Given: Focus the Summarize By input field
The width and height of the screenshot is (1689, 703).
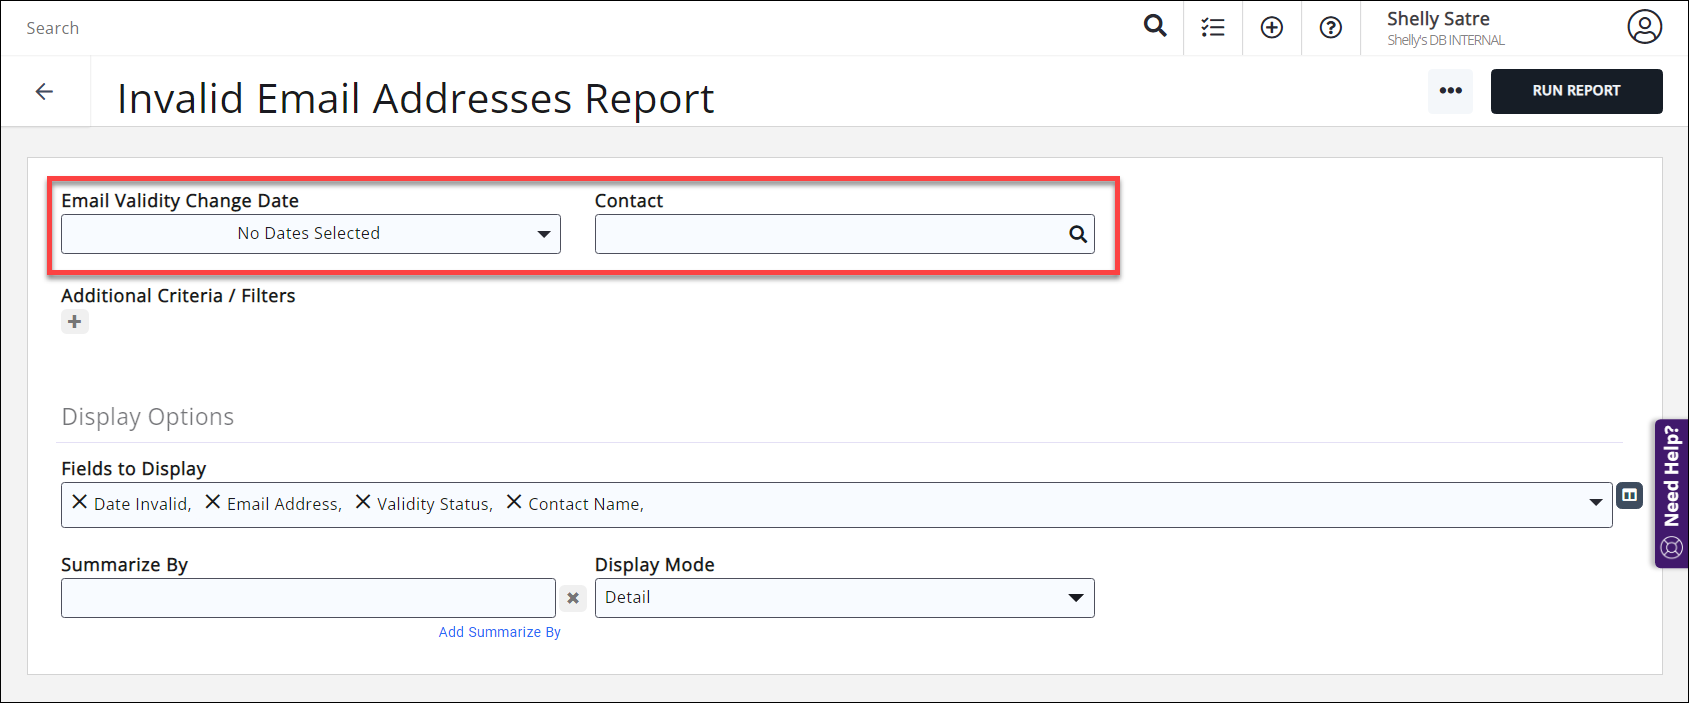Looking at the screenshot, I should [x=308, y=598].
